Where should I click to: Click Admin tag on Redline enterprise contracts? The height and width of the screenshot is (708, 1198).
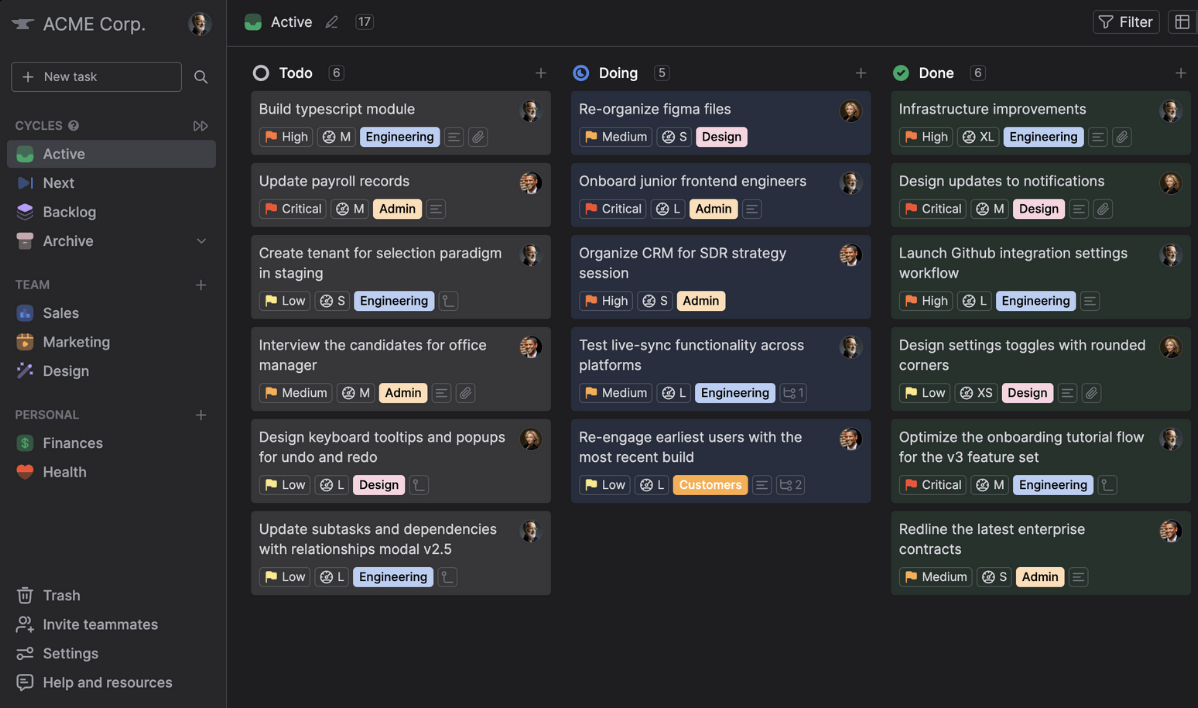[x=1040, y=577]
